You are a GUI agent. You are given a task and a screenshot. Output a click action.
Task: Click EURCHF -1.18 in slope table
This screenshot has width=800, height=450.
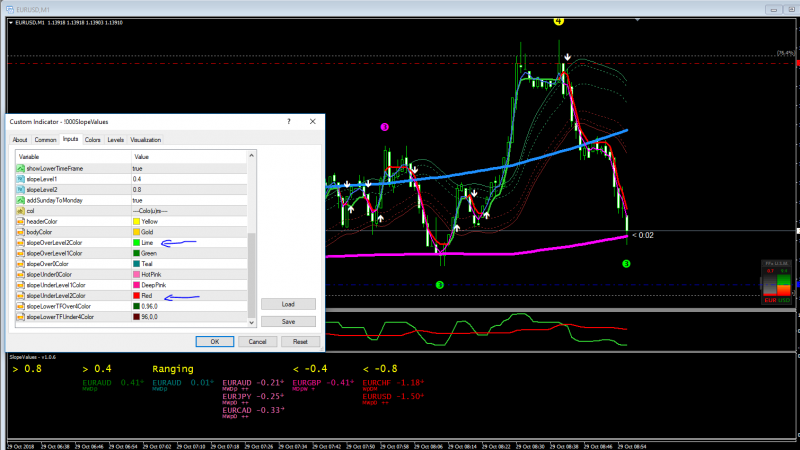393,383
